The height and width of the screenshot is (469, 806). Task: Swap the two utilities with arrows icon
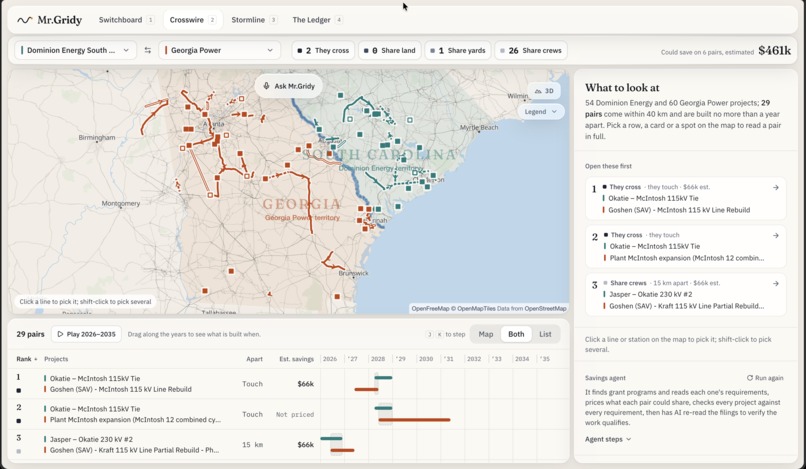click(148, 50)
